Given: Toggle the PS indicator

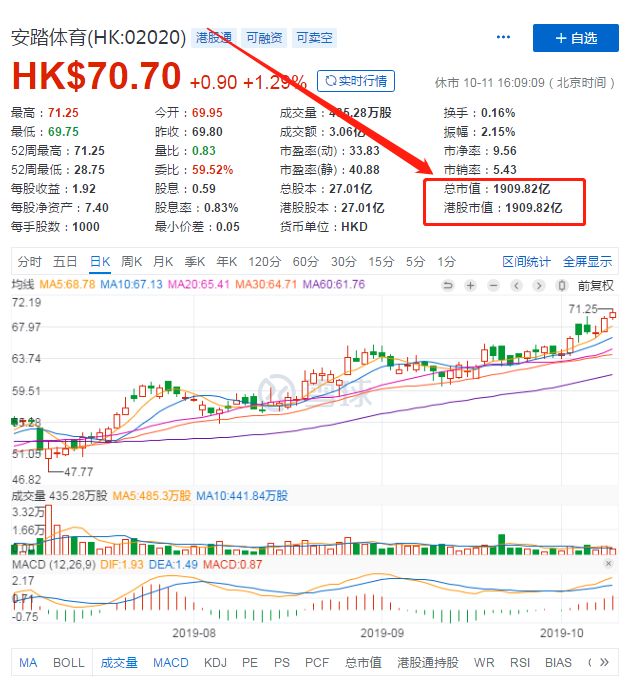Looking at the screenshot, I should [282, 663].
